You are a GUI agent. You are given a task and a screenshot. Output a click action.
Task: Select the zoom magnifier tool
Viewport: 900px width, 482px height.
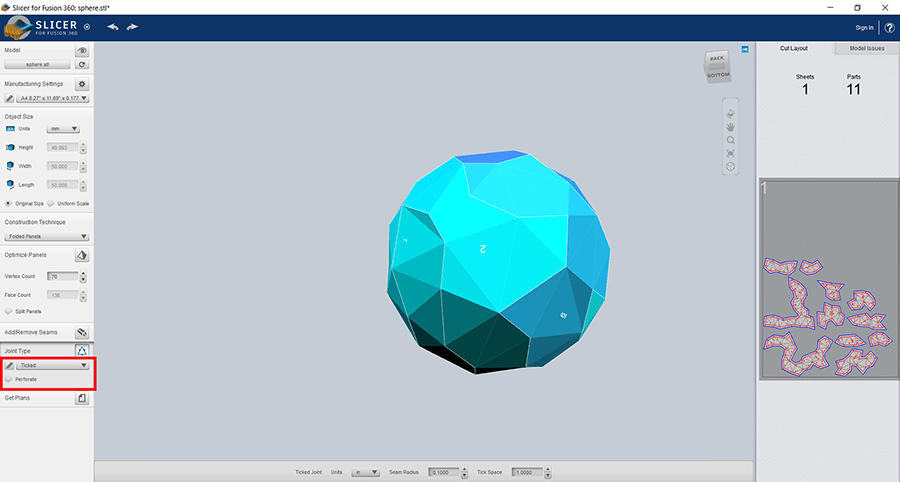(731, 140)
